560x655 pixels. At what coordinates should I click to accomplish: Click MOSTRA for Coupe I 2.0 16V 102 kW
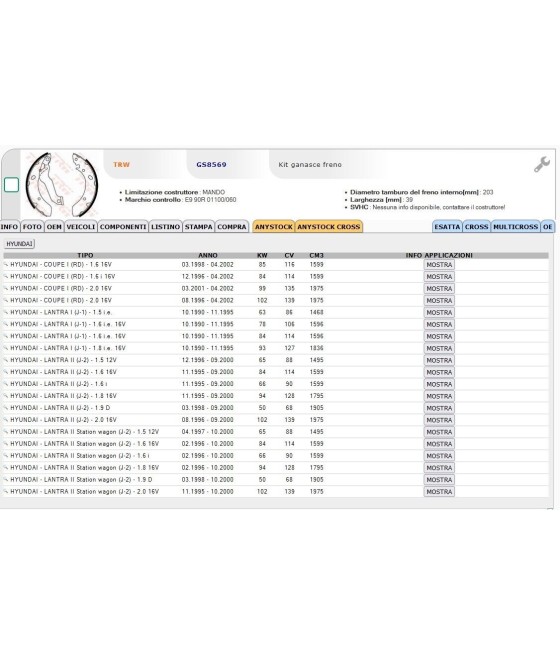point(439,300)
